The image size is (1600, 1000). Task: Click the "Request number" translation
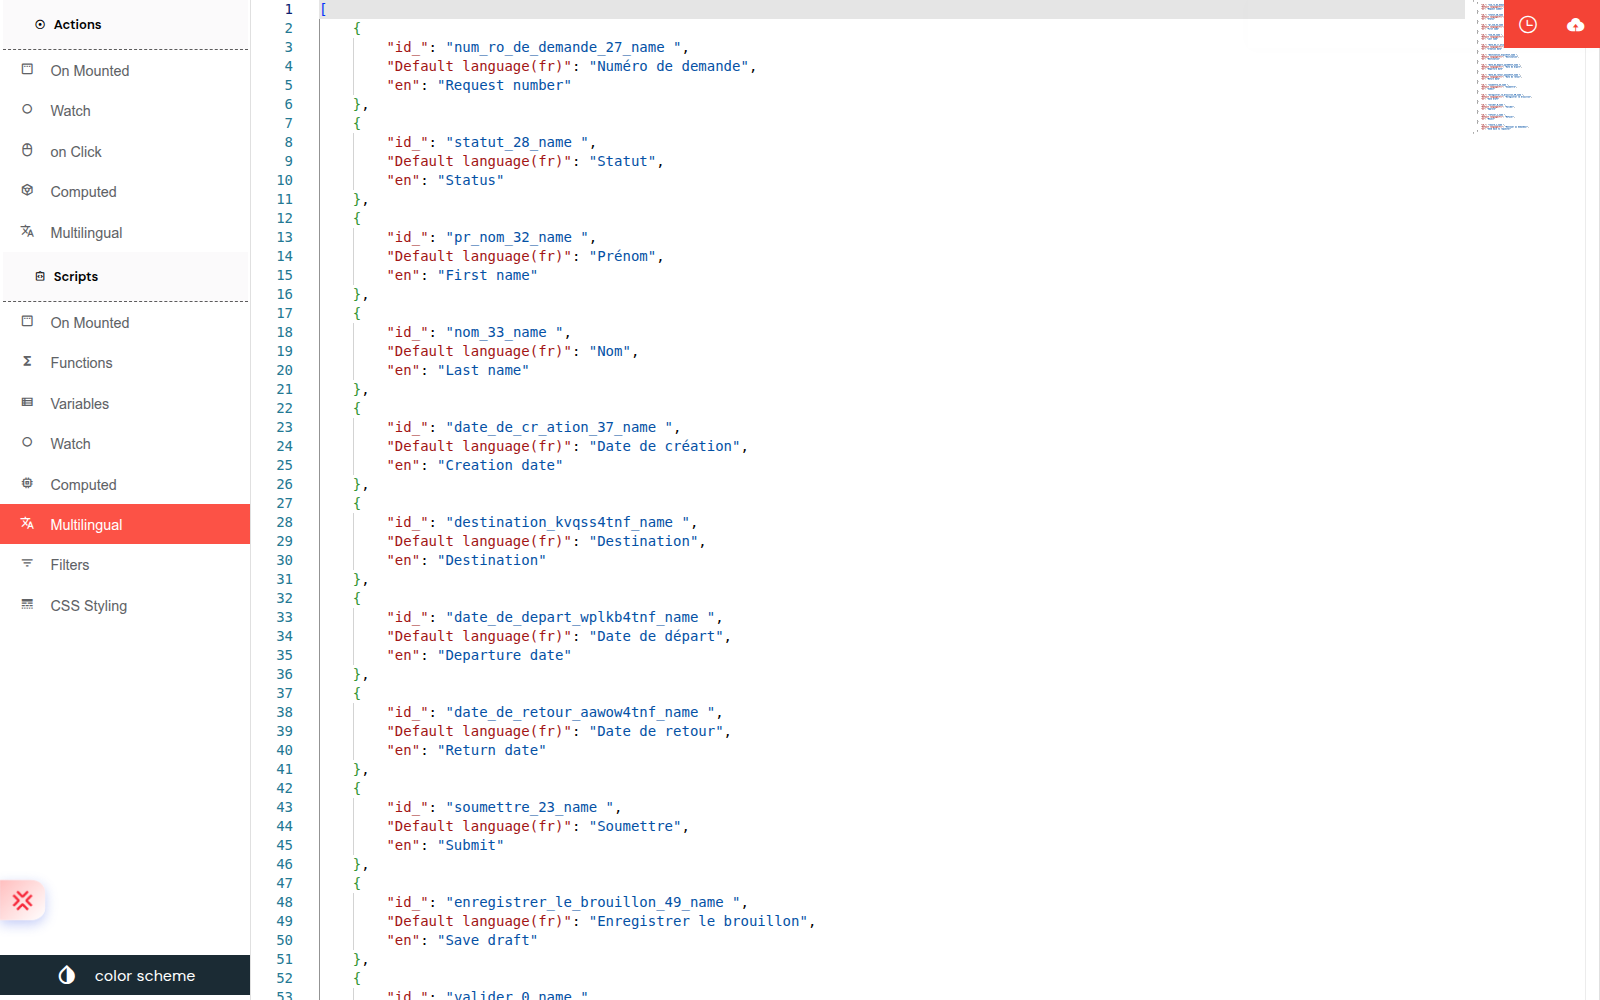504,86
